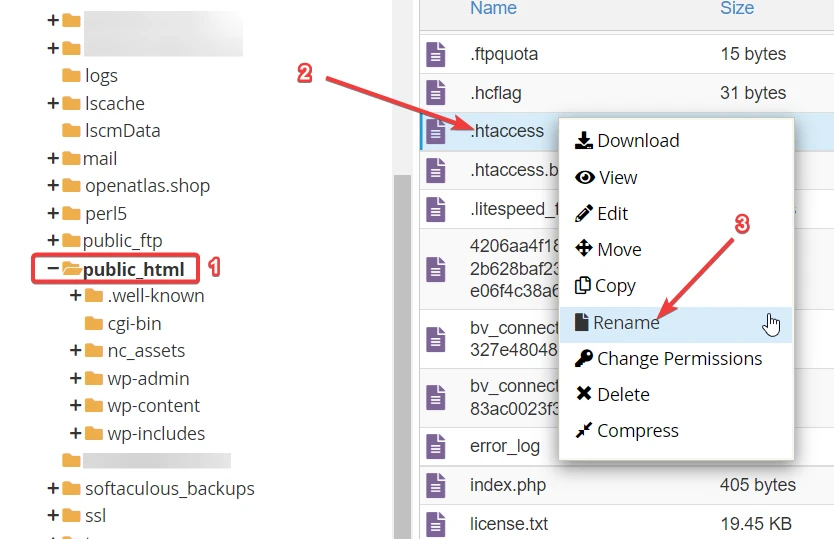834x539 pixels.
Task: Click the perl5 folder icon
Action: pyautogui.click(x=71, y=213)
